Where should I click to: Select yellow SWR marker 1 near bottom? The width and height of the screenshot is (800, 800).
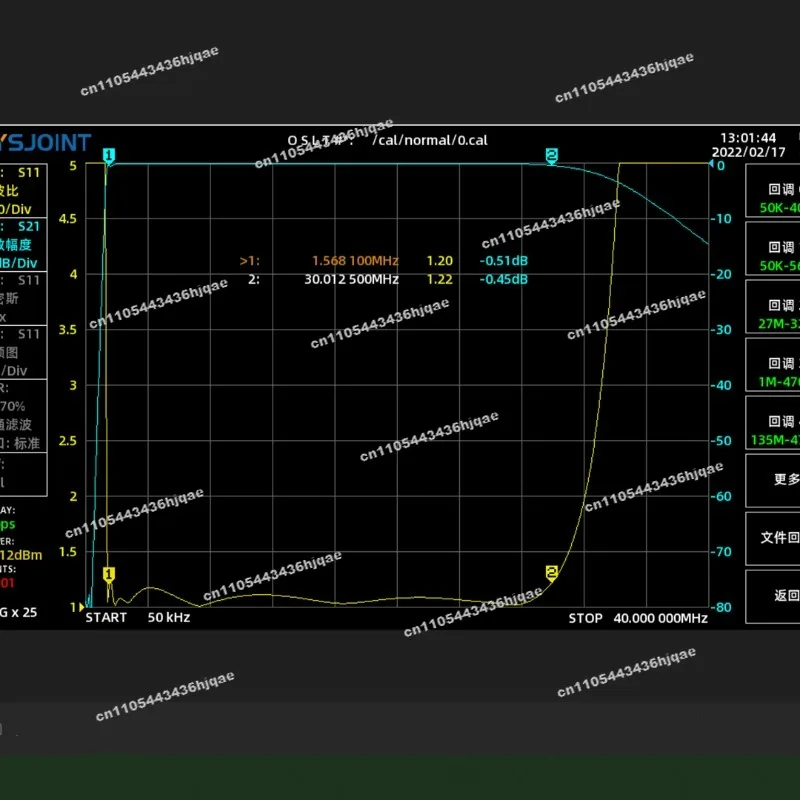click(x=109, y=575)
